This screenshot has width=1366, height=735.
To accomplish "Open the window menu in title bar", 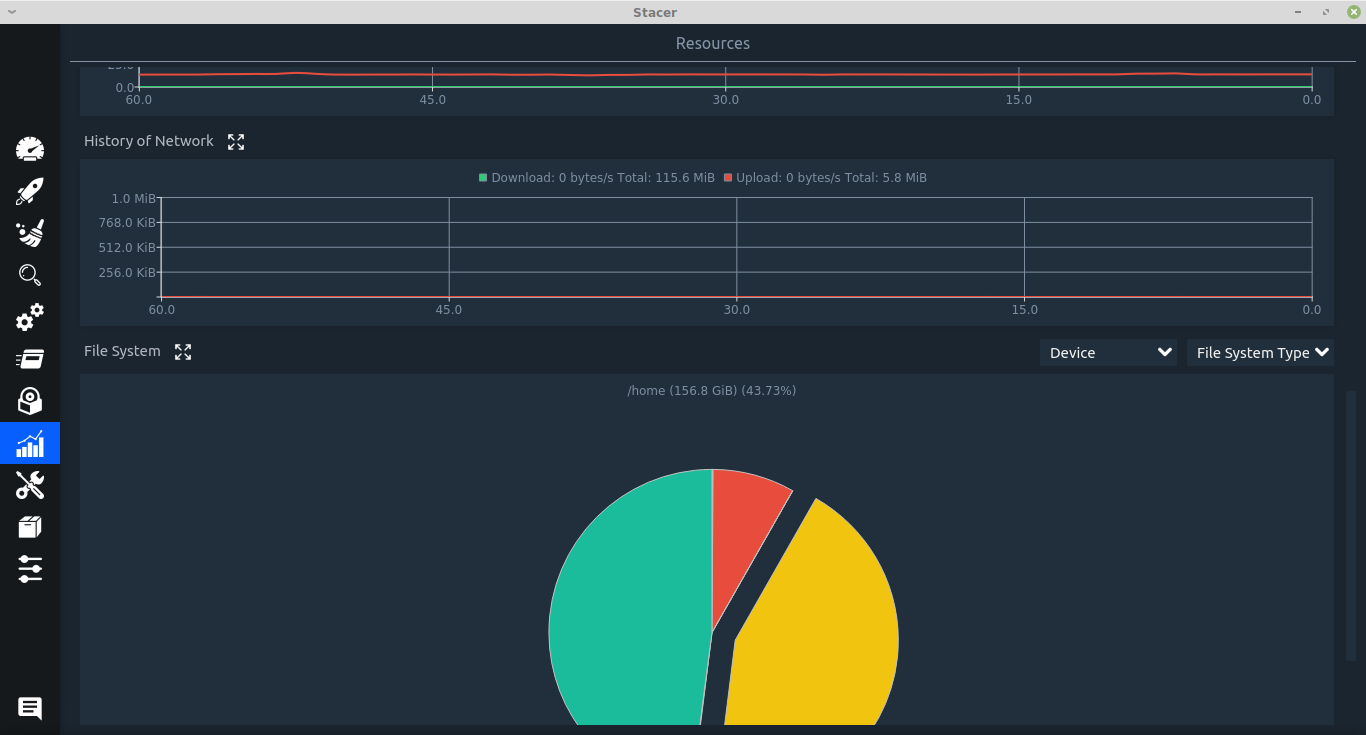I will [x=11, y=12].
